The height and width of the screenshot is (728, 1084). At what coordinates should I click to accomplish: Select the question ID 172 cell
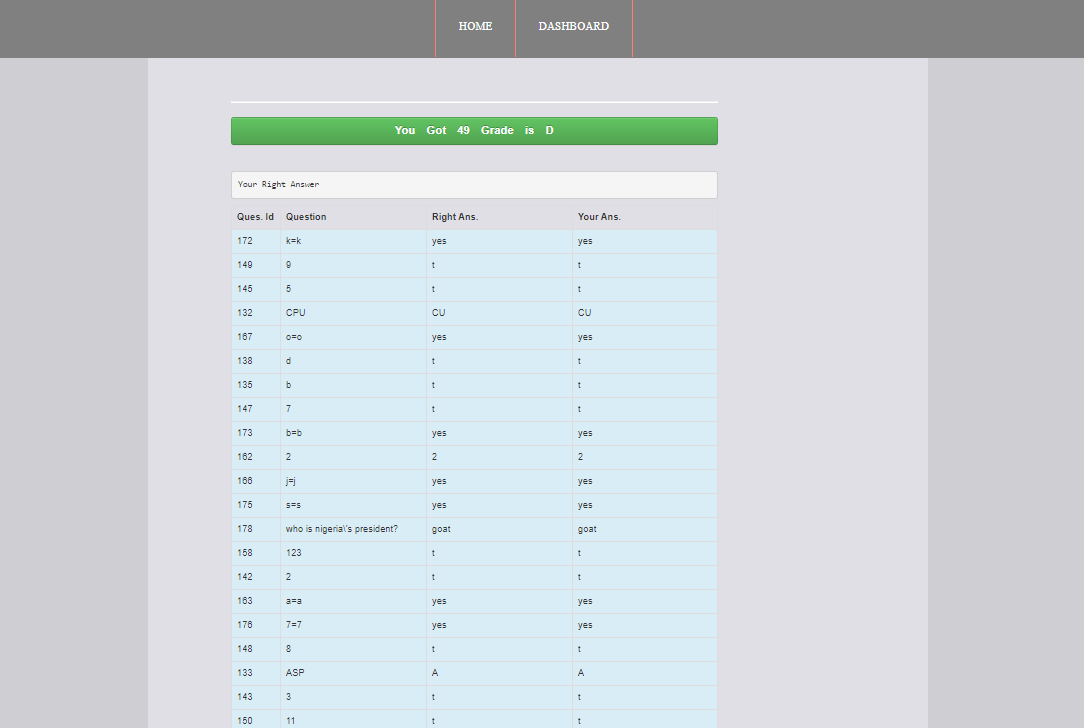pyautogui.click(x=245, y=241)
